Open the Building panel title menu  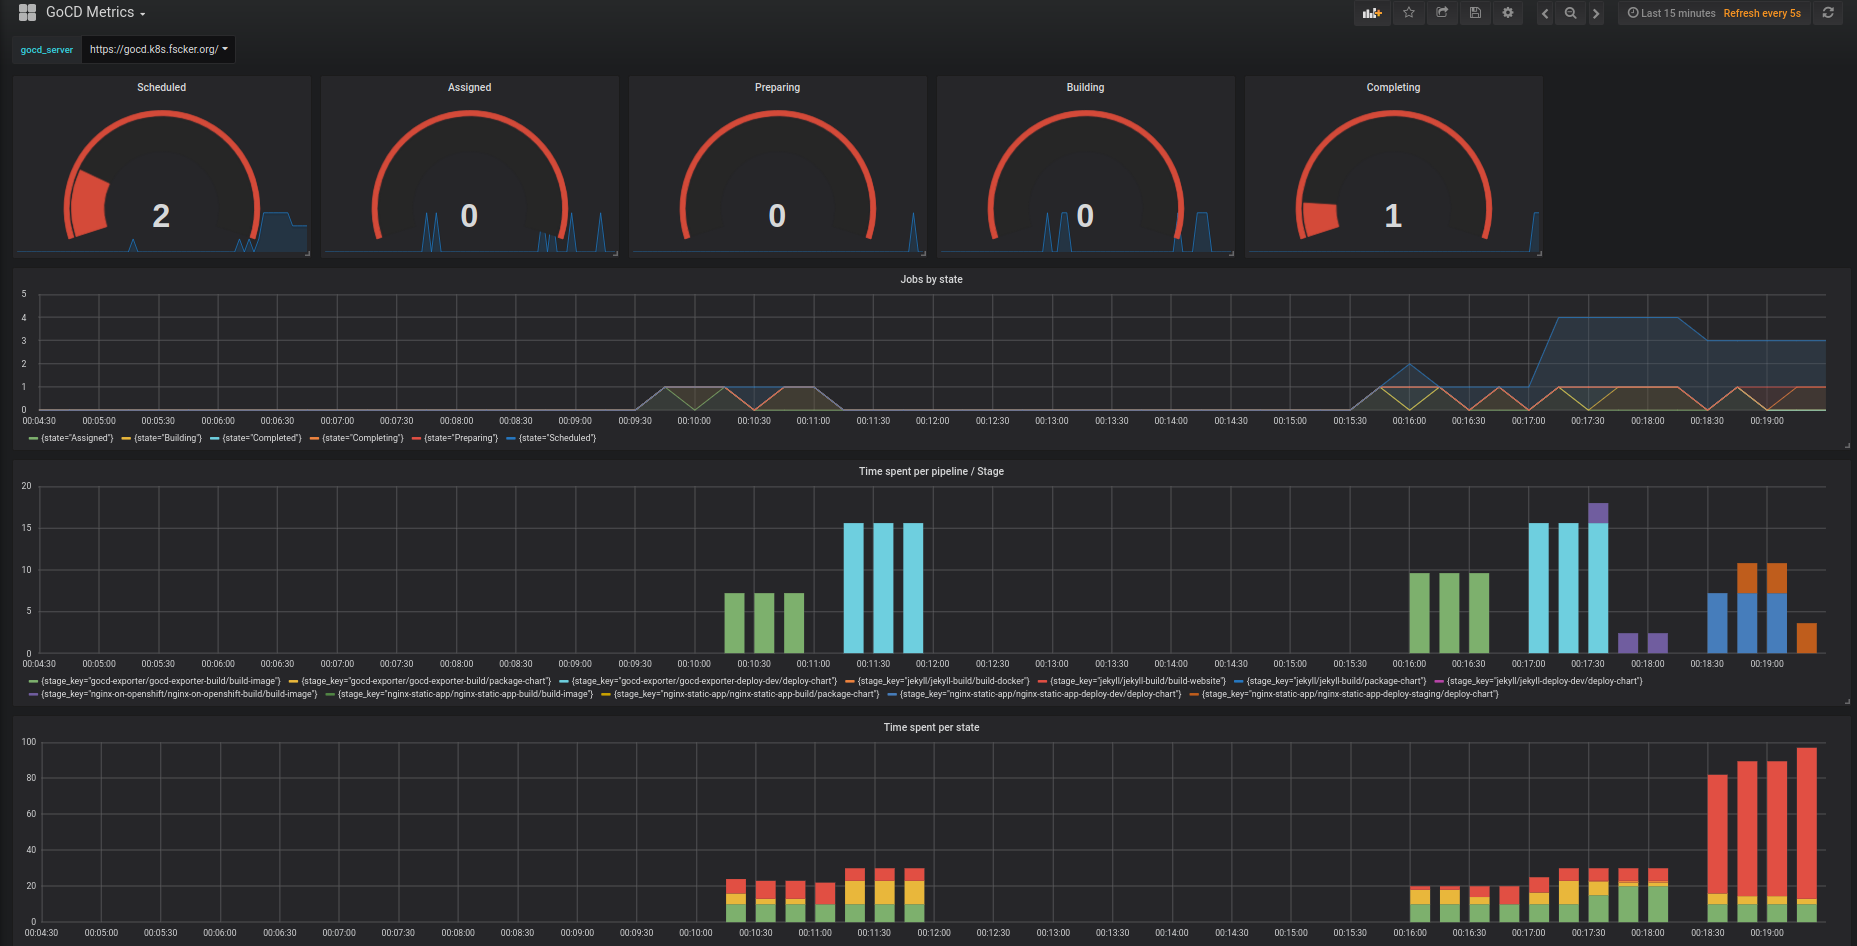1085,88
